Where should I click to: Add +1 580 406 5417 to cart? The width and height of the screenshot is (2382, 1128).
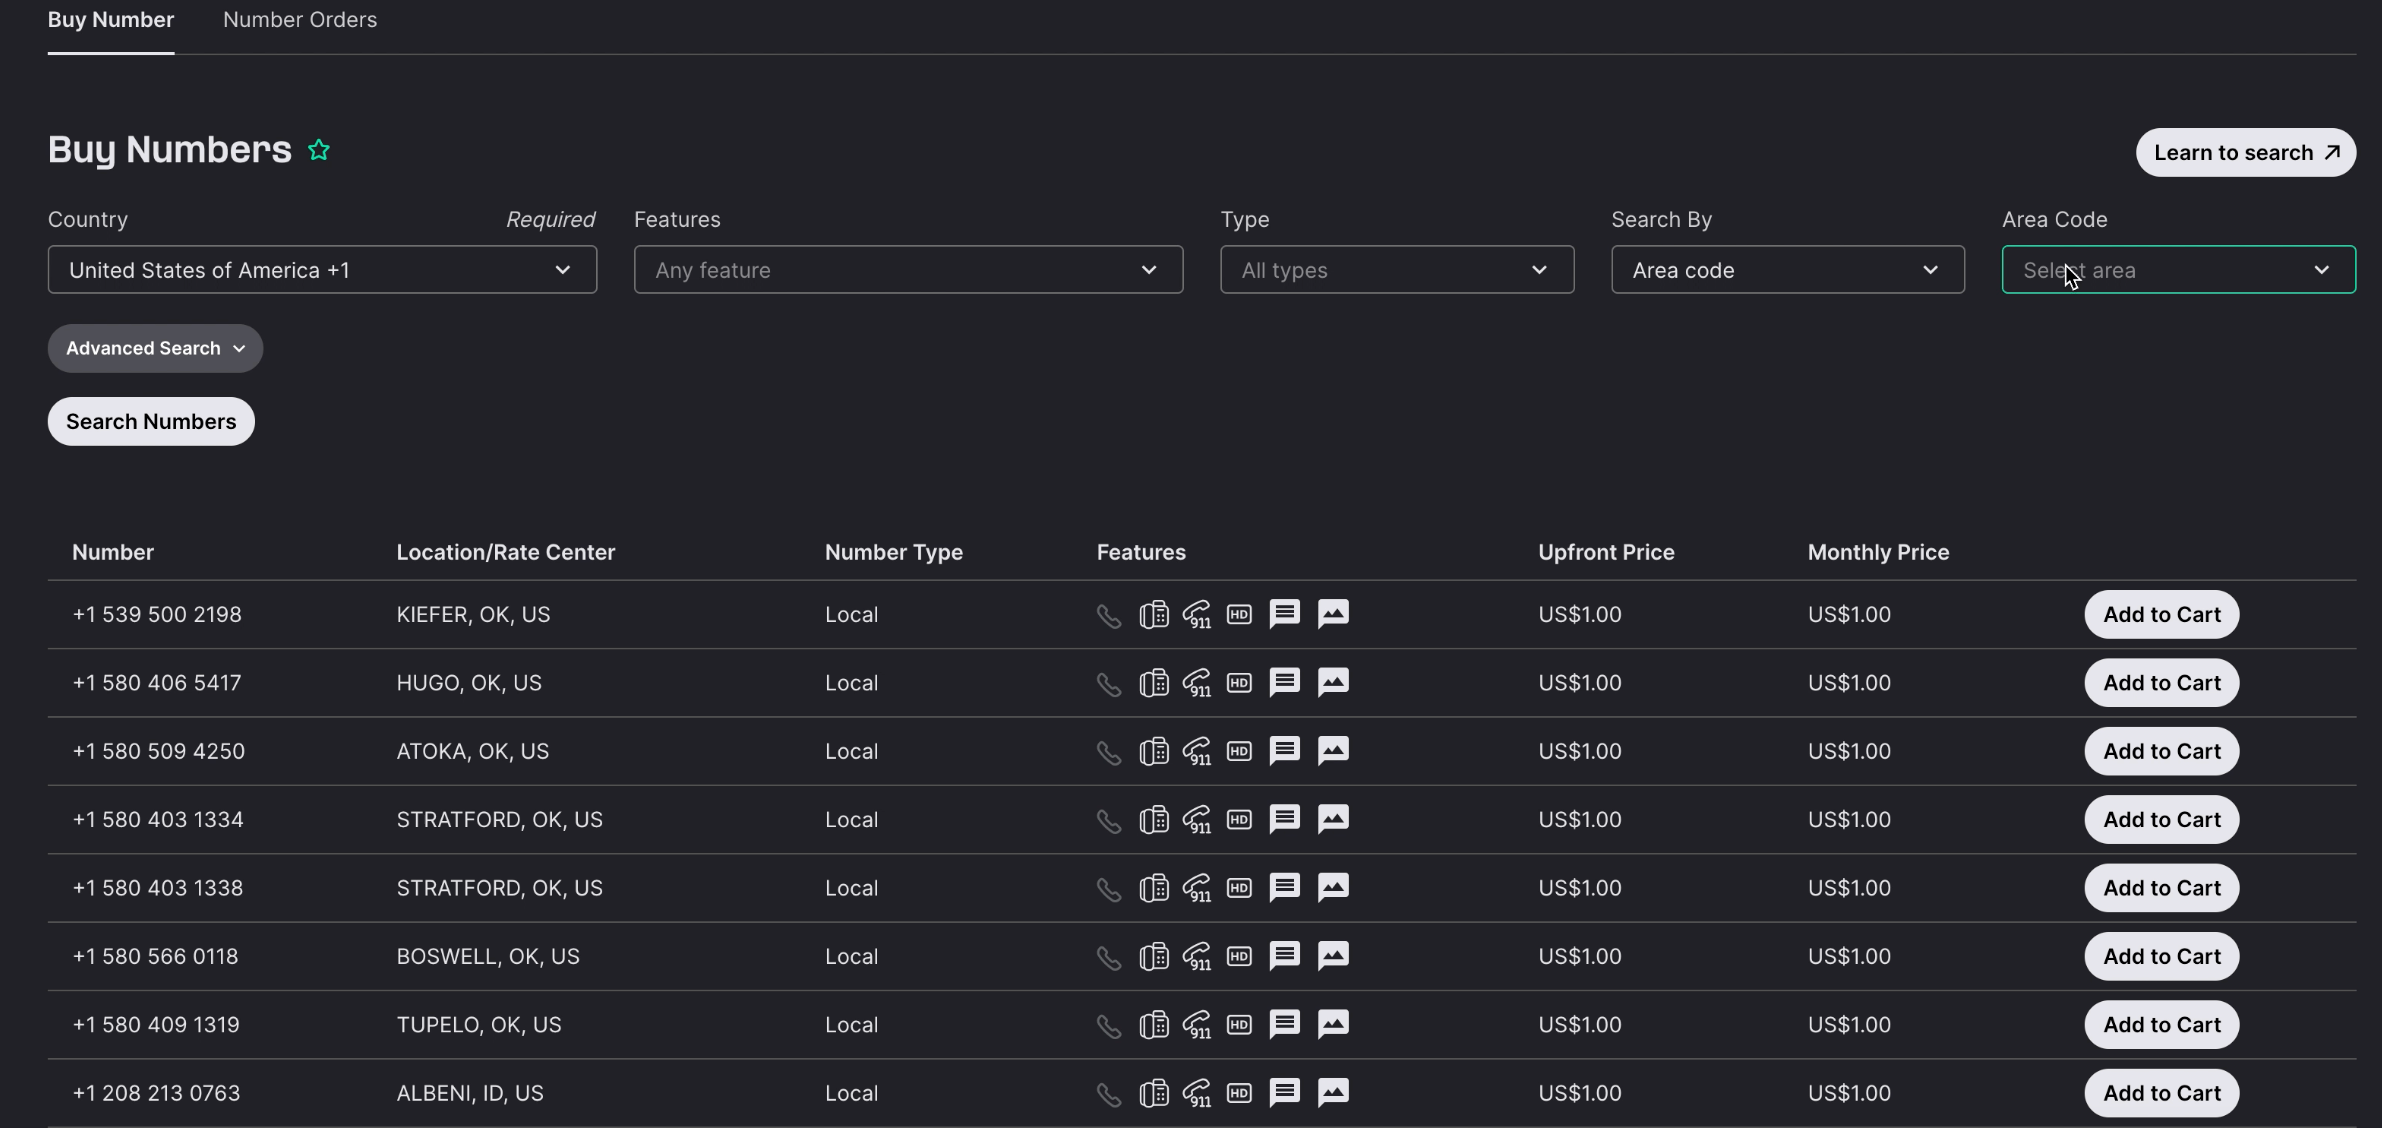[x=2162, y=683]
